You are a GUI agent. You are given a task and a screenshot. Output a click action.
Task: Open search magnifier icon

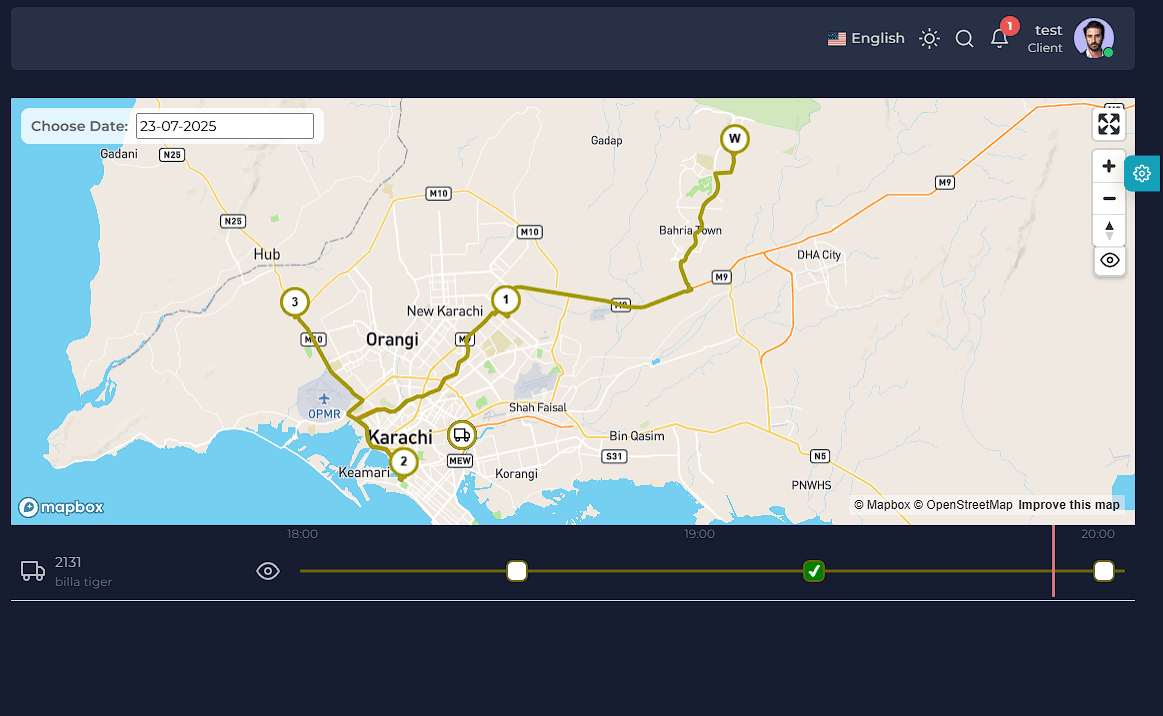(x=964, y=39)
